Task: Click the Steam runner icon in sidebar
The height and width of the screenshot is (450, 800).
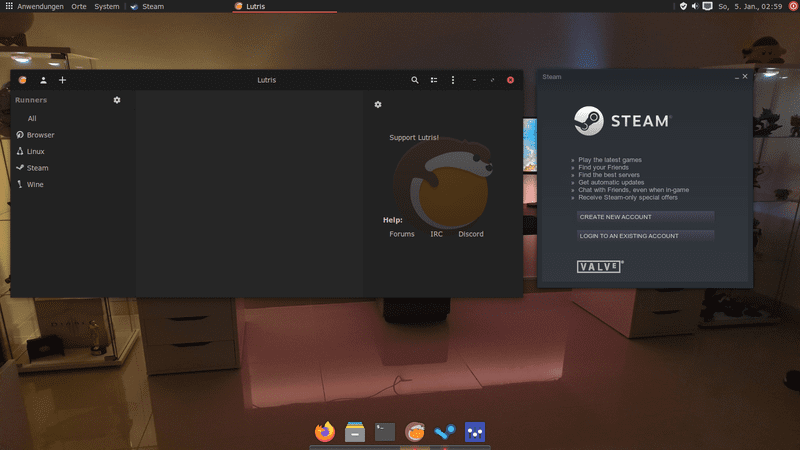Action: (20, 167)
